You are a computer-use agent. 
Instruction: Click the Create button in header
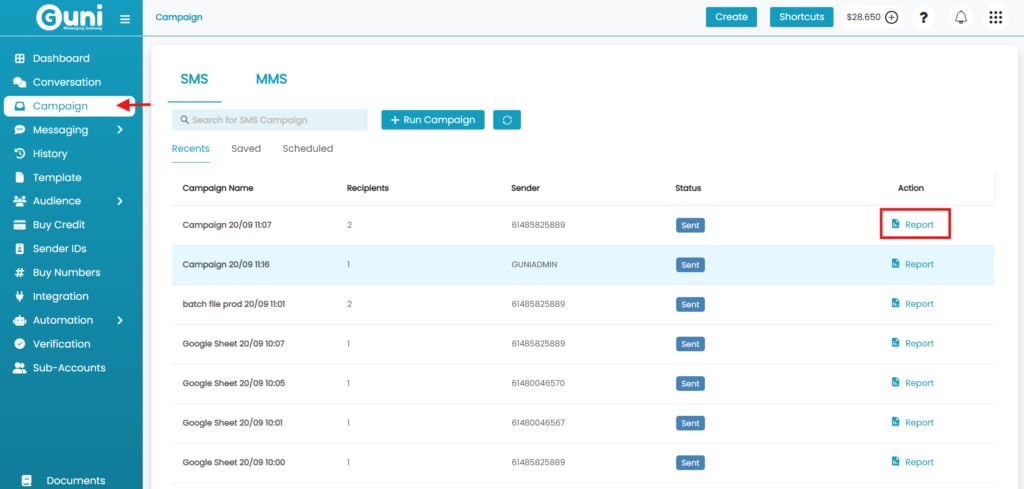pyautogui.click(x=731, y=17)
